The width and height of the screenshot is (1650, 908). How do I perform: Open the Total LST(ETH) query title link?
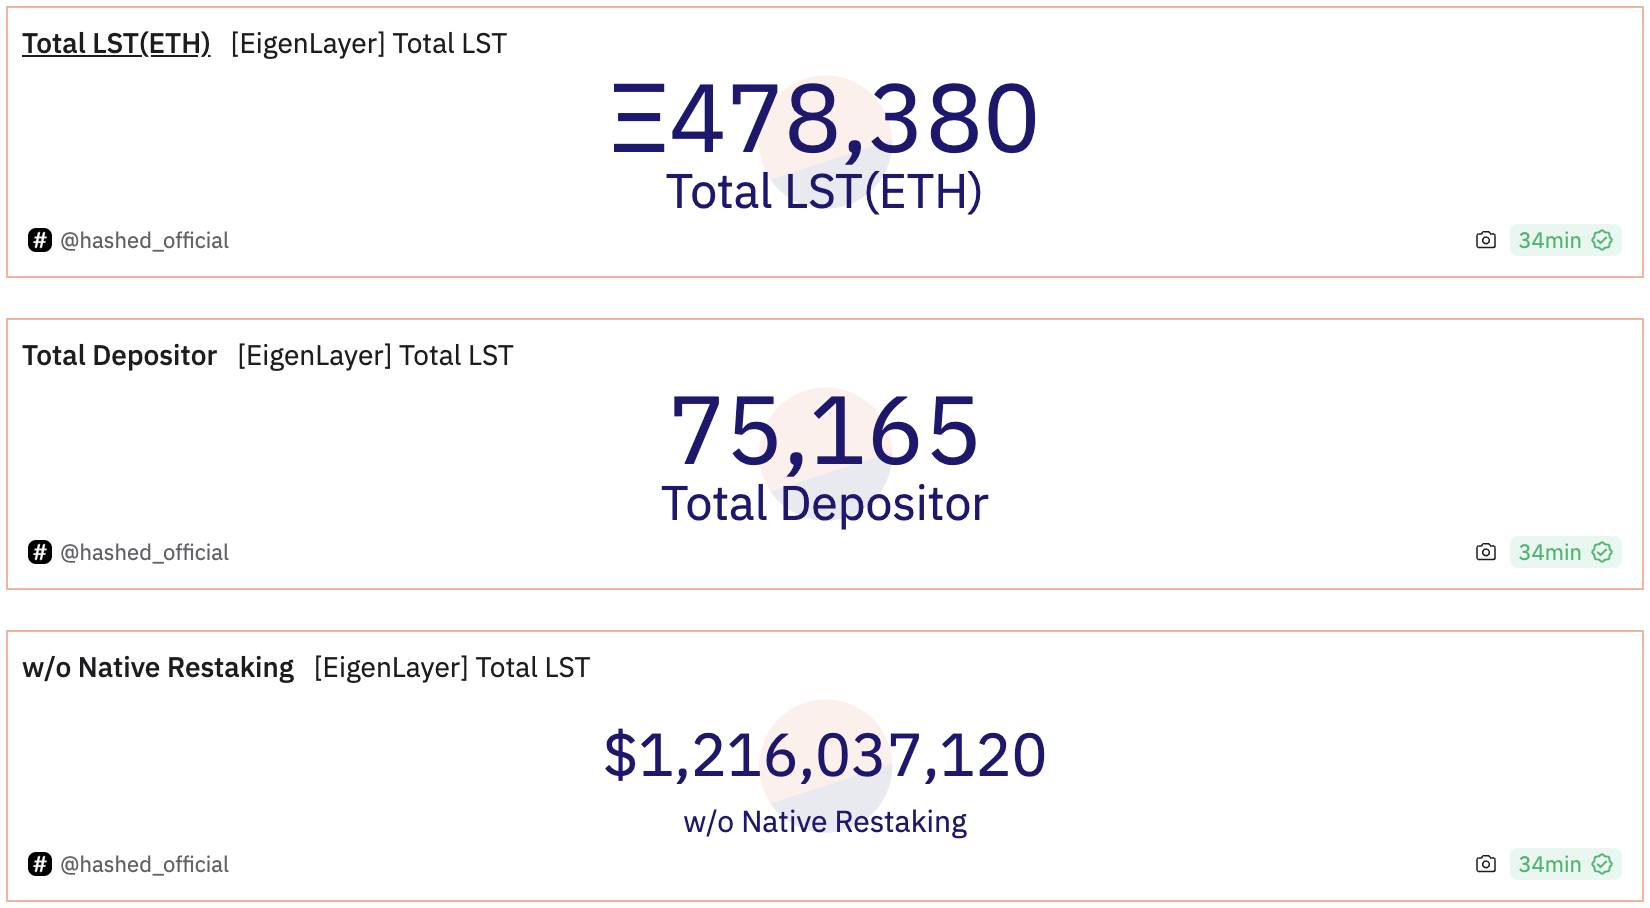tap(115, 43)
